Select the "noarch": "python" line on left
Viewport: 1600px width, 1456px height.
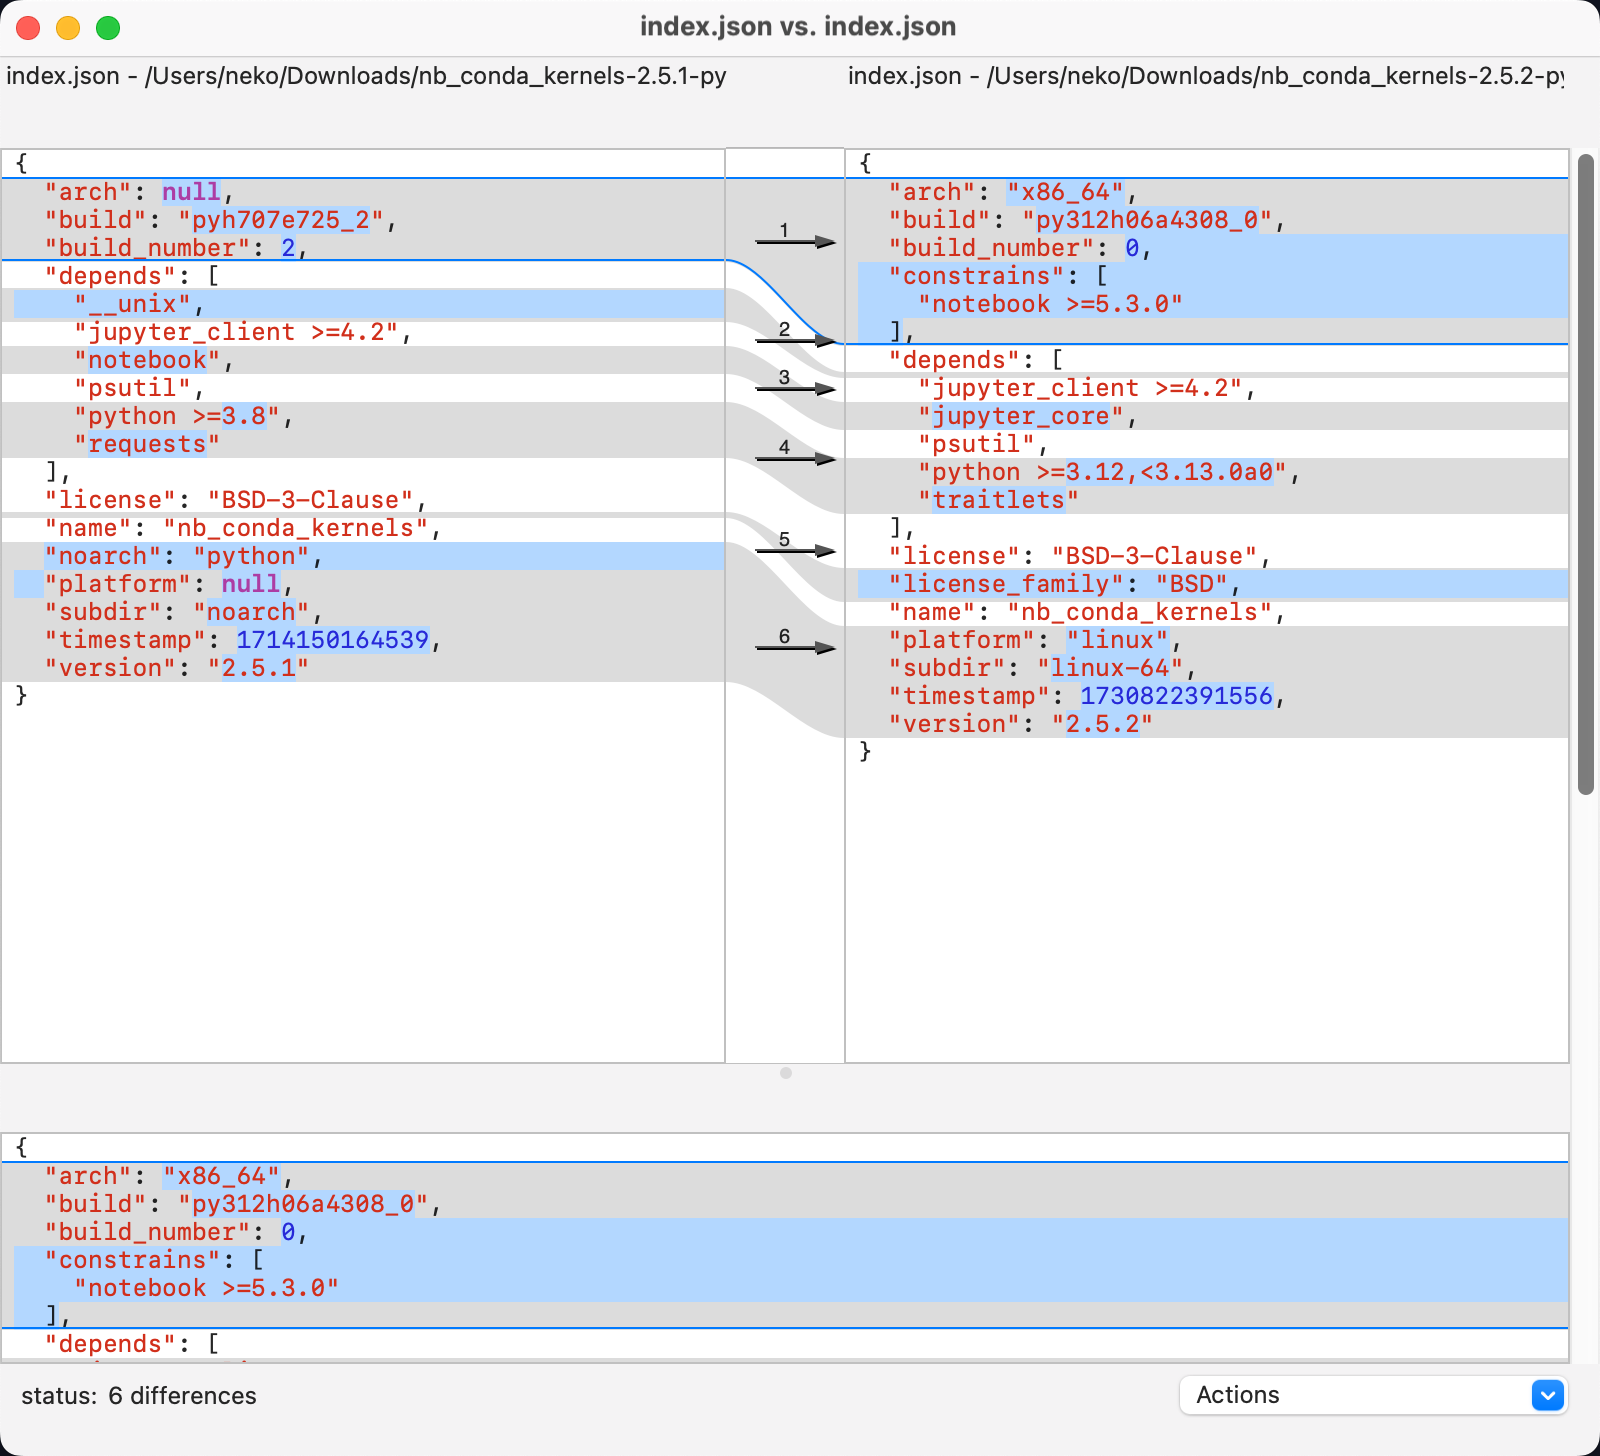(x=183, y=556)
